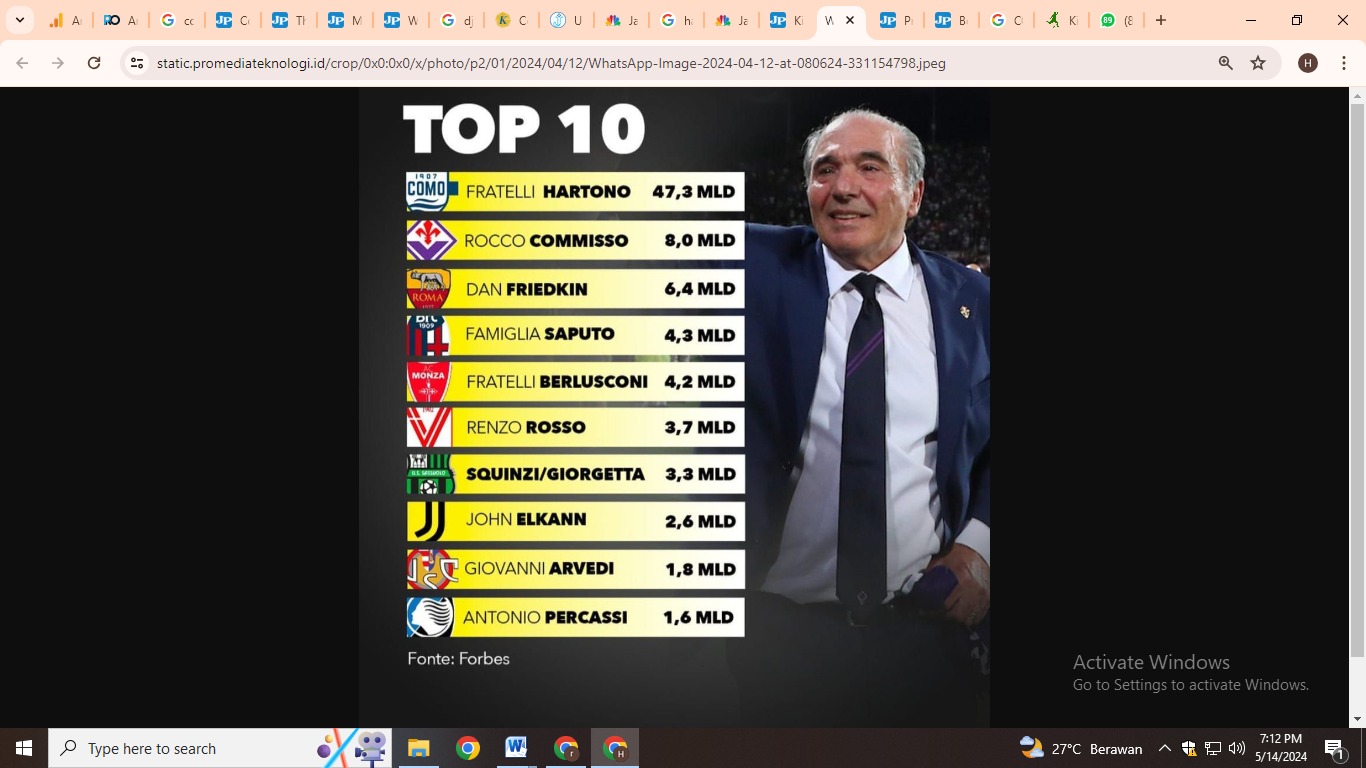Expand the tab search dropdown arrow
1366x768 pixels.
(x=19, y=20)
